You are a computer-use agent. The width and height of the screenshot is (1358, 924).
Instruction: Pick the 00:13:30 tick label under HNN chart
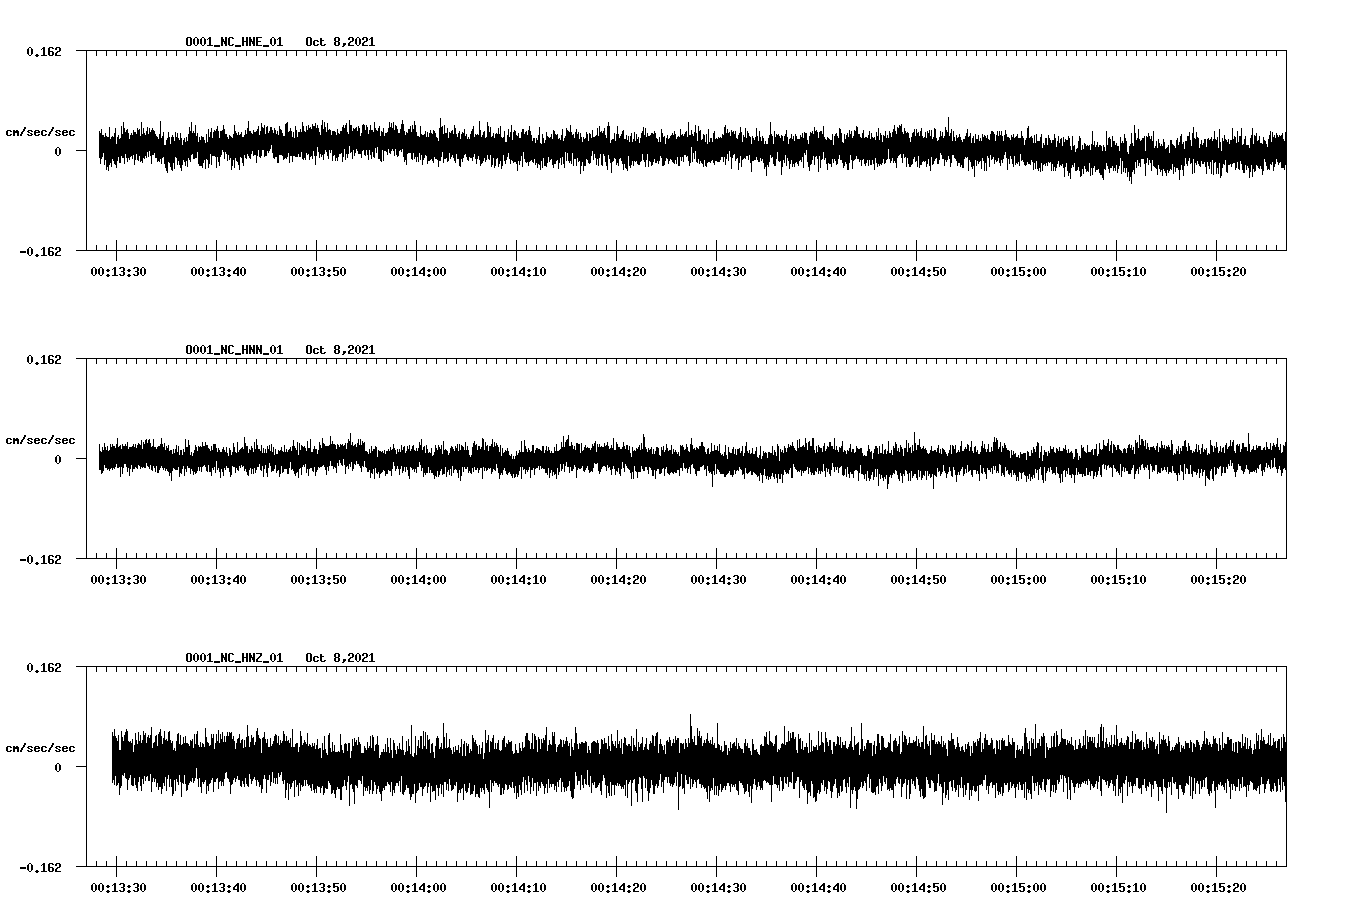pos(118,580)
